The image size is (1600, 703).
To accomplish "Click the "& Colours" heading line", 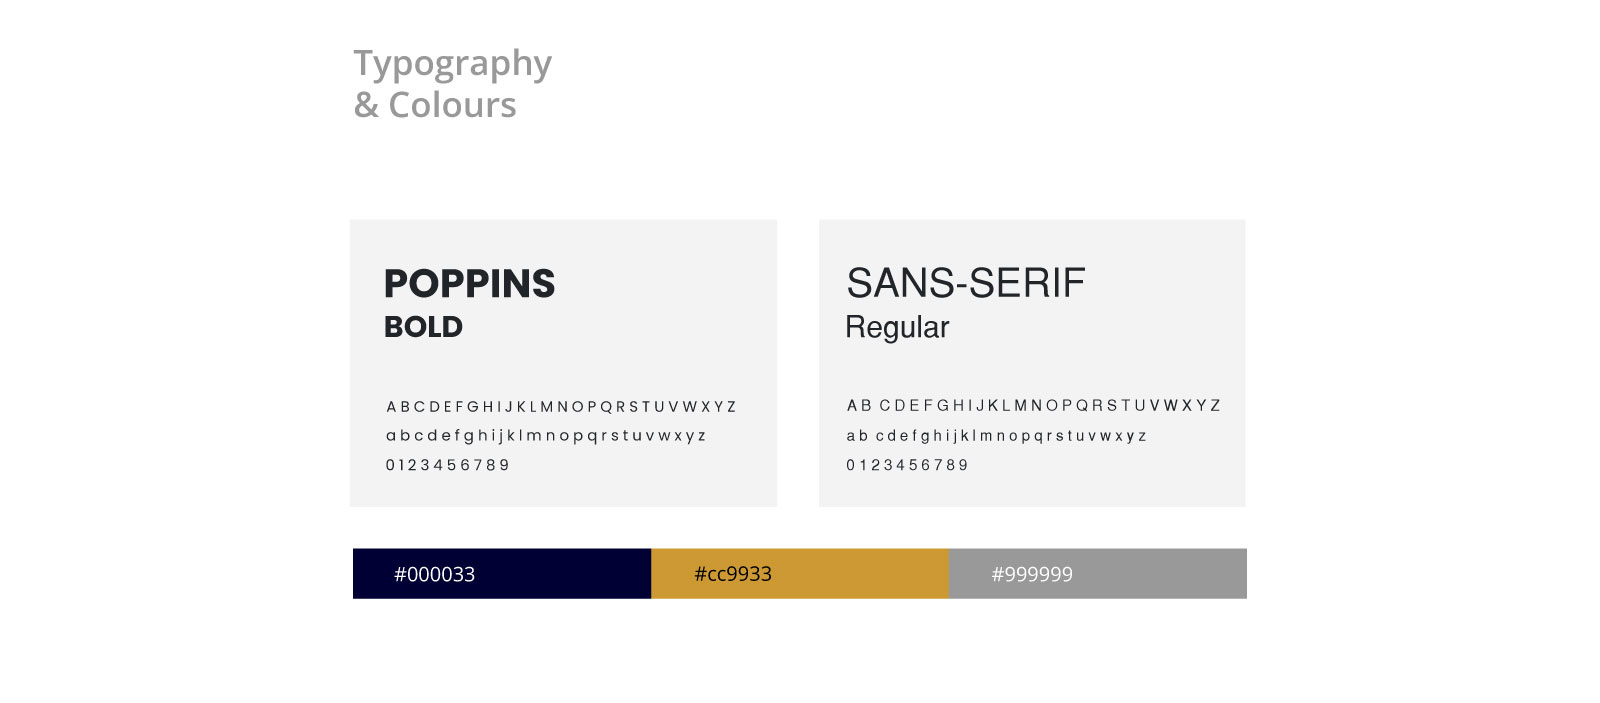I will point(435,105).
